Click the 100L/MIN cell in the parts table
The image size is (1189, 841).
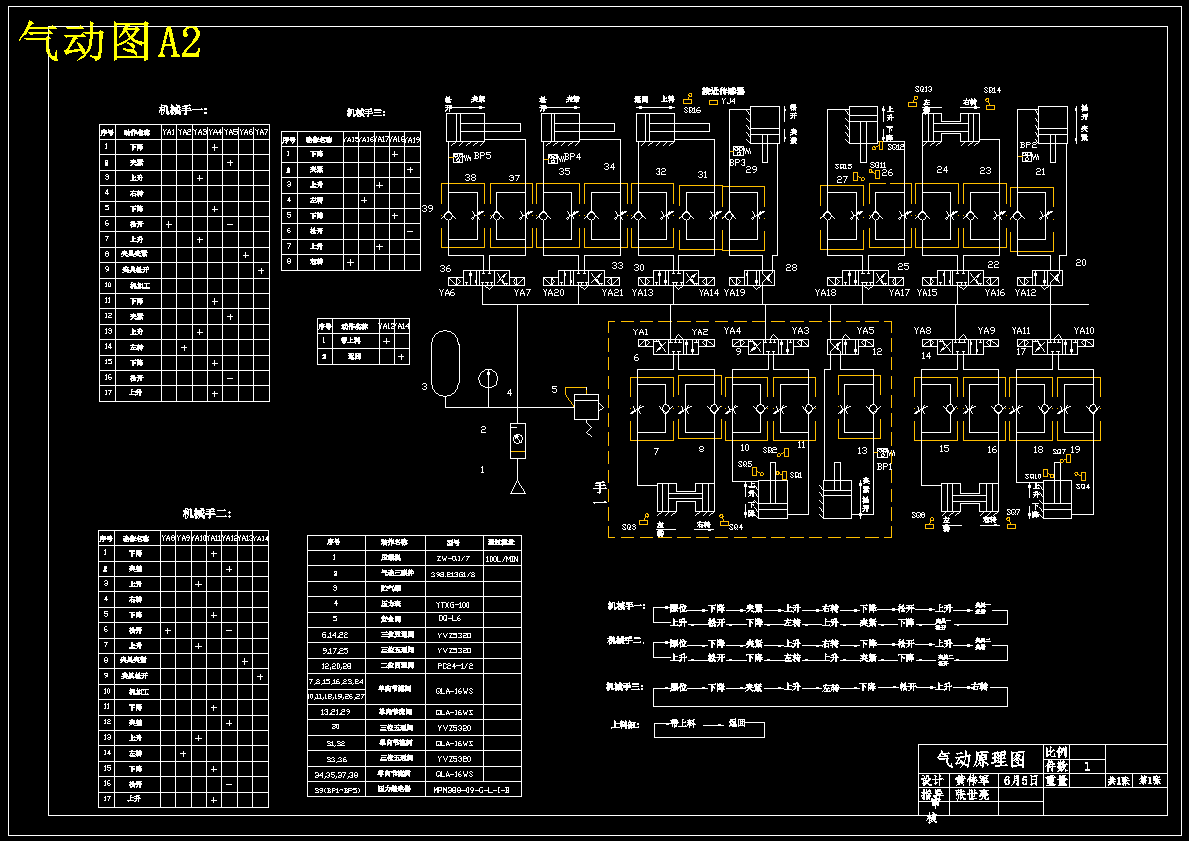click(x=501, y=559)
